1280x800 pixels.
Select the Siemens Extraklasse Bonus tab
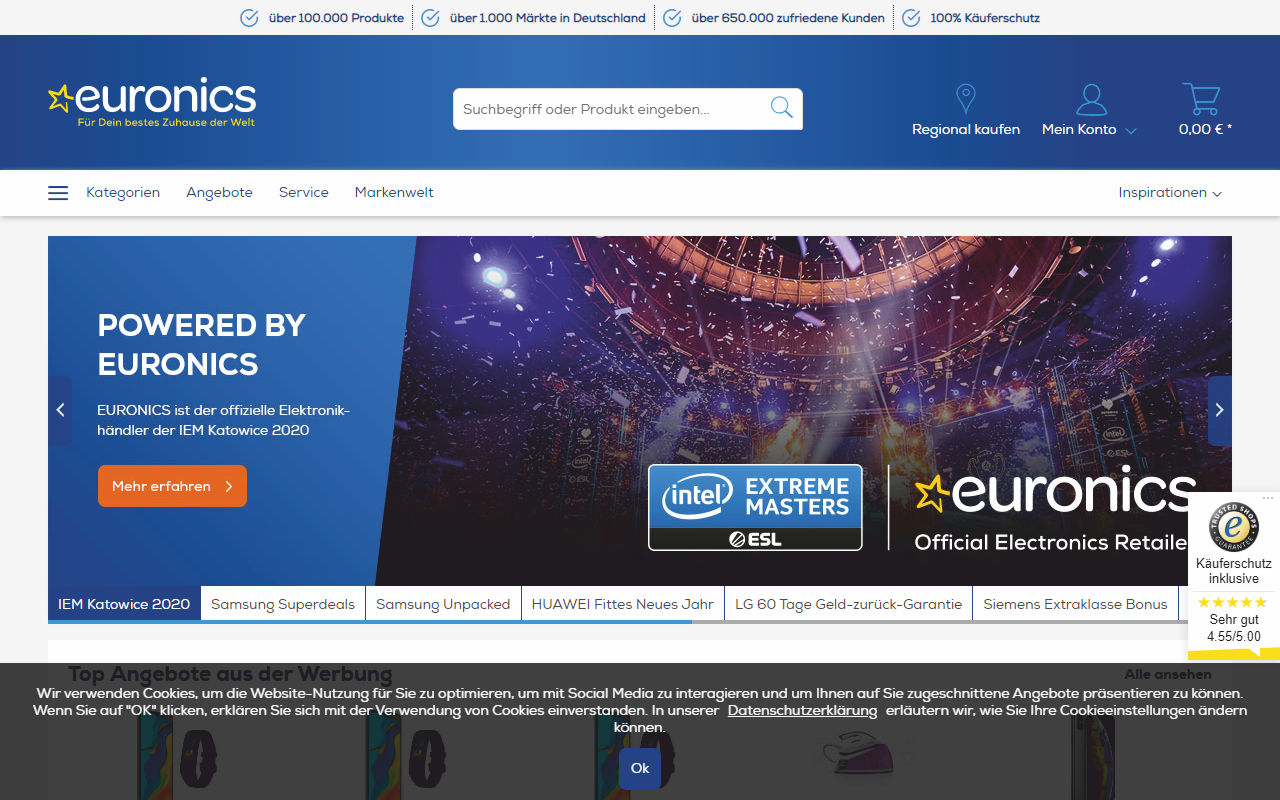(x=1075, y=604)
